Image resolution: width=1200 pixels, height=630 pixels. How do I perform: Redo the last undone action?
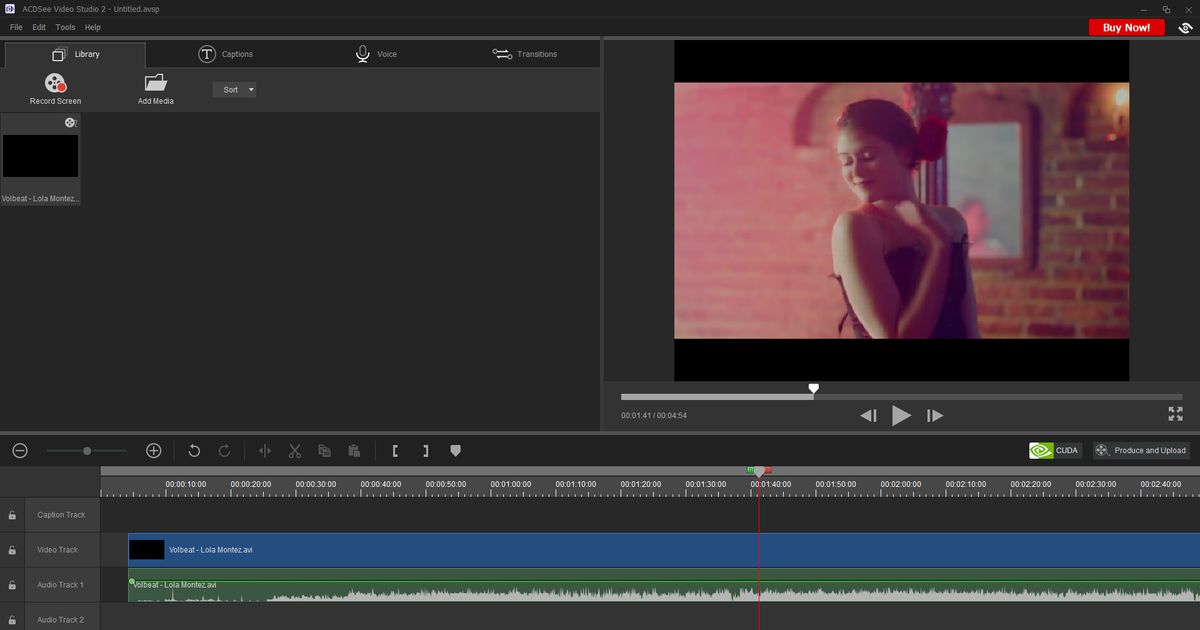[x=225, y=451]
